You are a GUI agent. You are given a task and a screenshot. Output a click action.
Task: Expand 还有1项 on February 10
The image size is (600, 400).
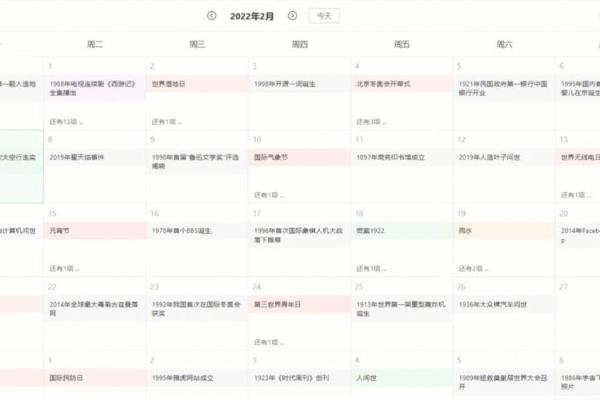(269, 195)
